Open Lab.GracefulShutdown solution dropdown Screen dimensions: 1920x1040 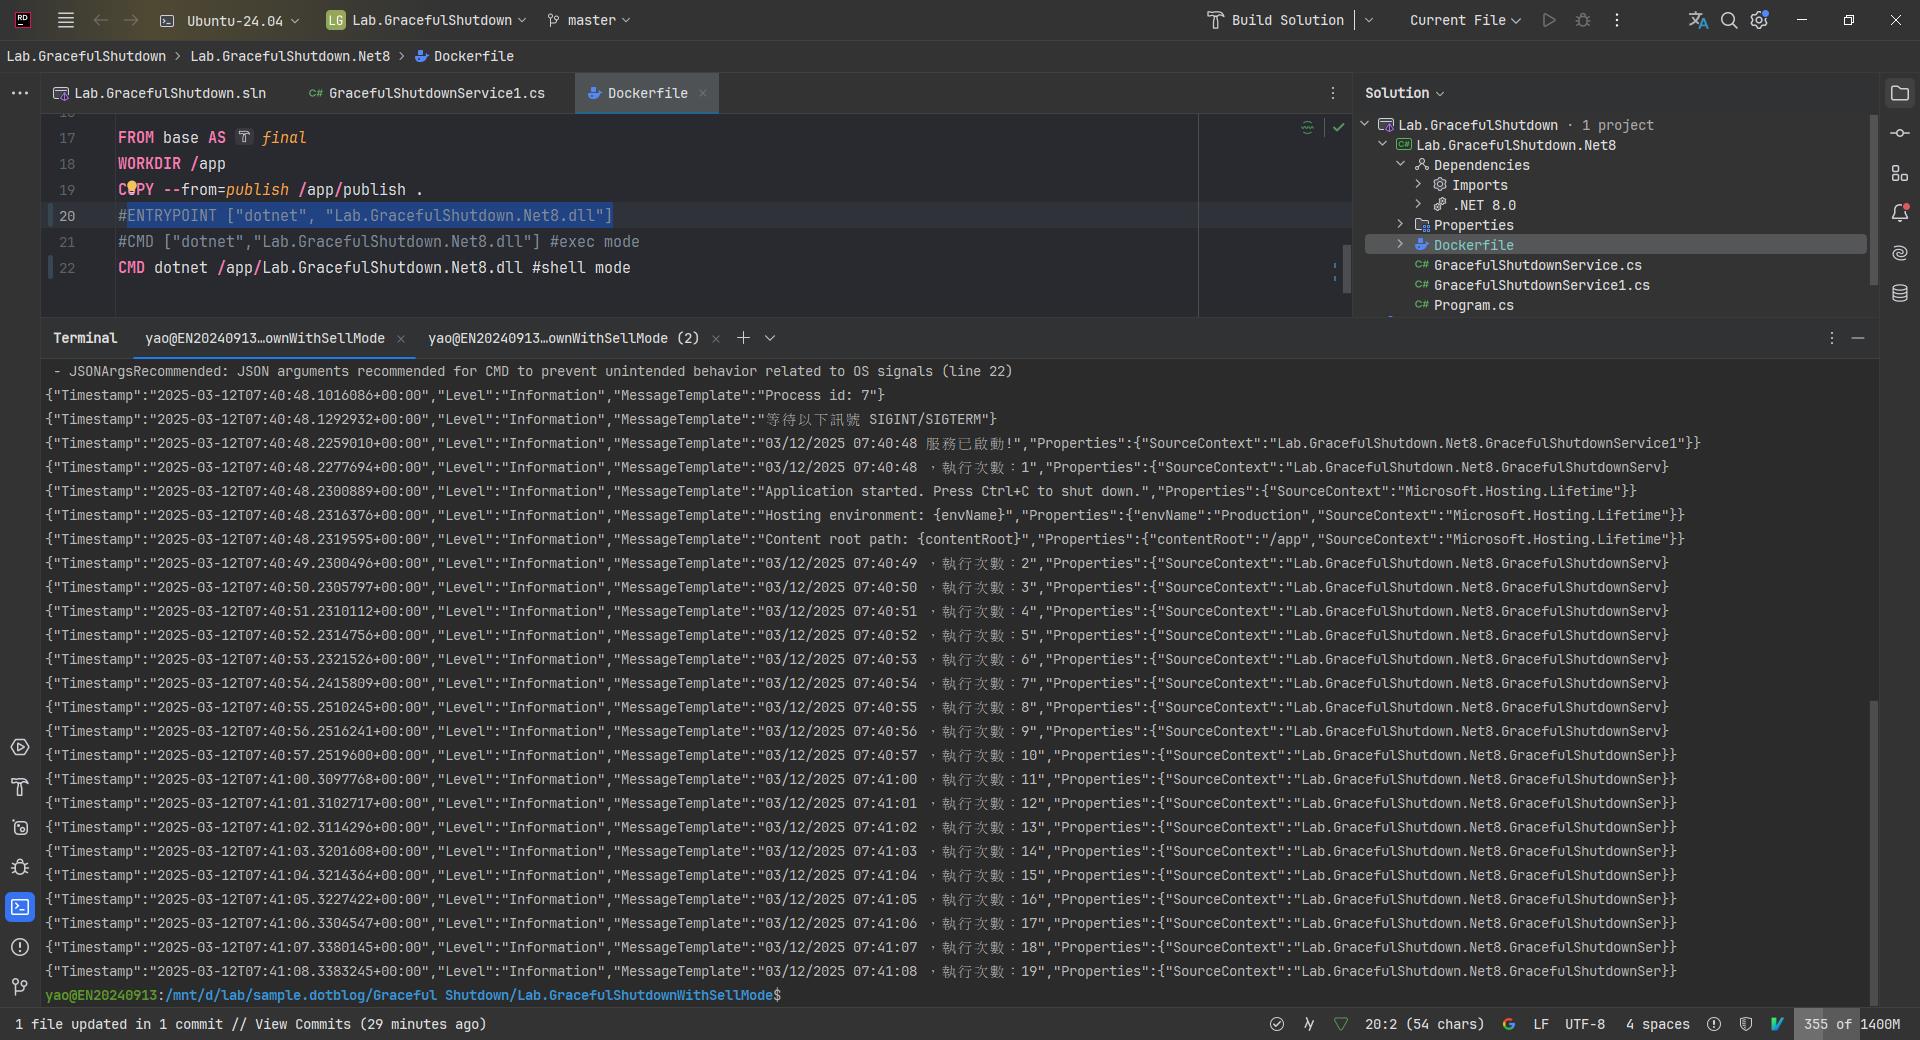tap(426, 20)
